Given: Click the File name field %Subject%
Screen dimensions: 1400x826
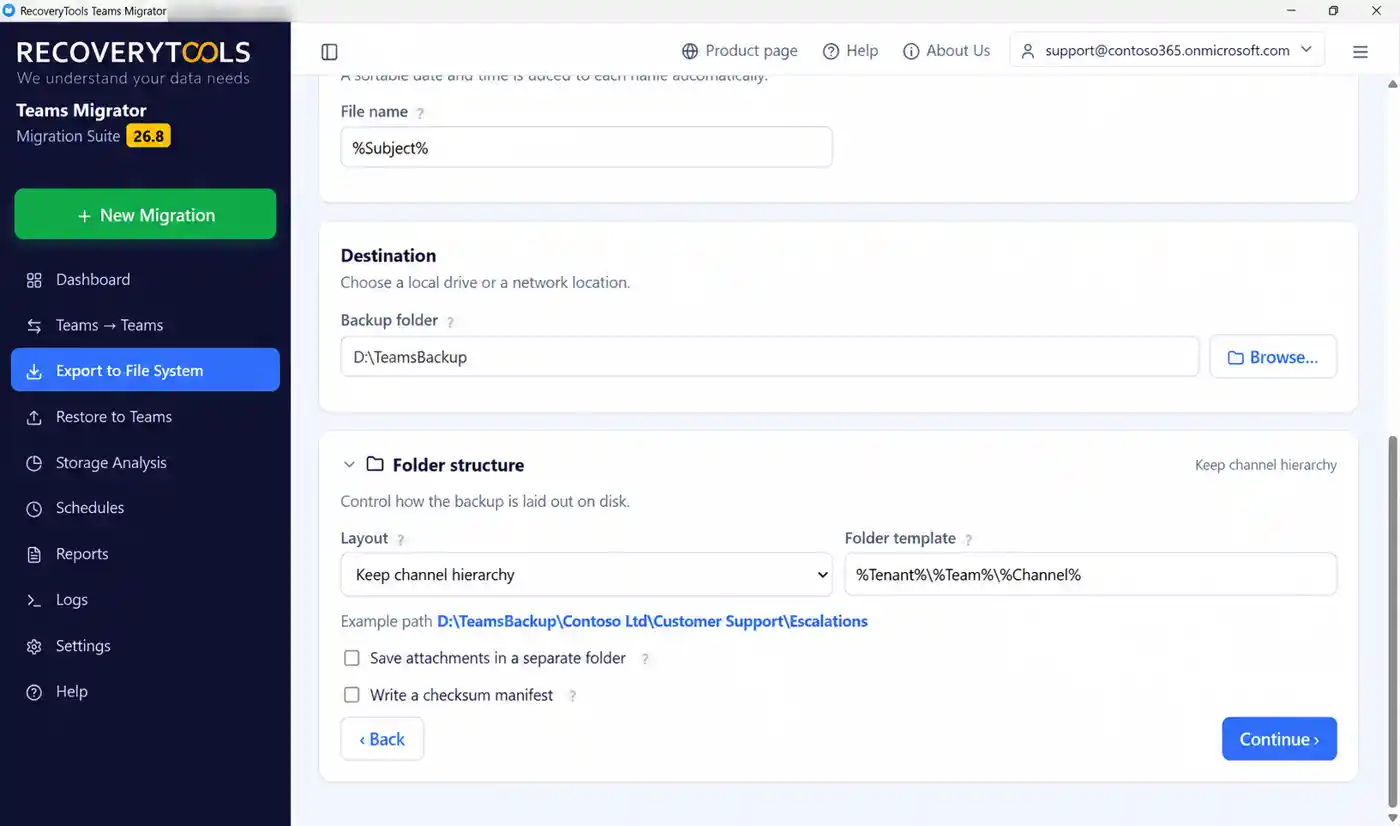Looking at the screenshot, I should point(586,147).
